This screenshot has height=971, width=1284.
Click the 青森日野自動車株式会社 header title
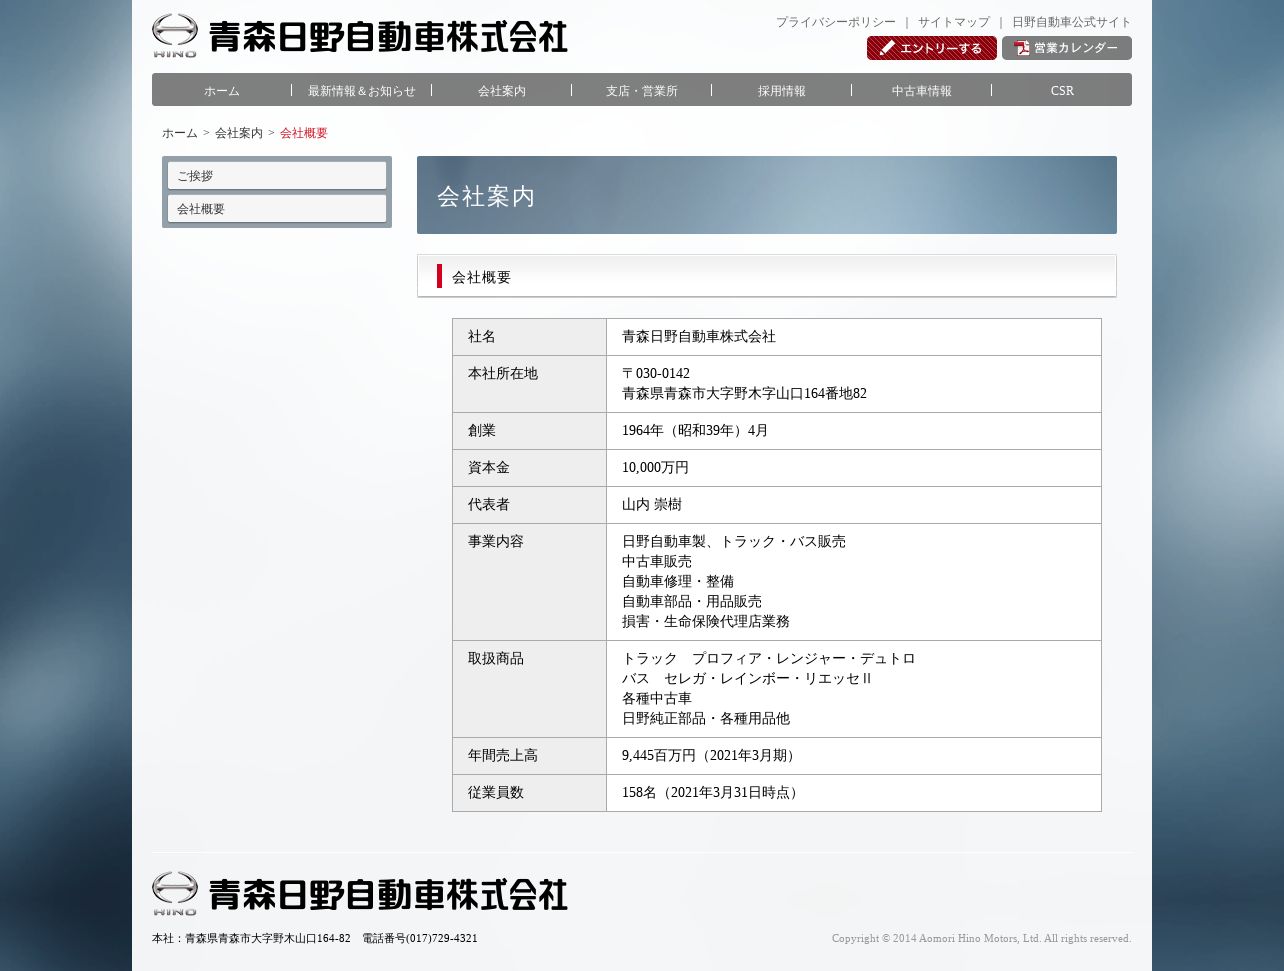point(388,37)
